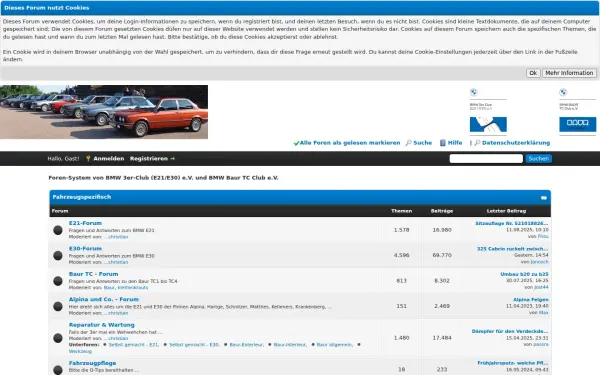Focus the search input field in the dark bar
Screen dimensions: 600x375
[x=486, y=158]
